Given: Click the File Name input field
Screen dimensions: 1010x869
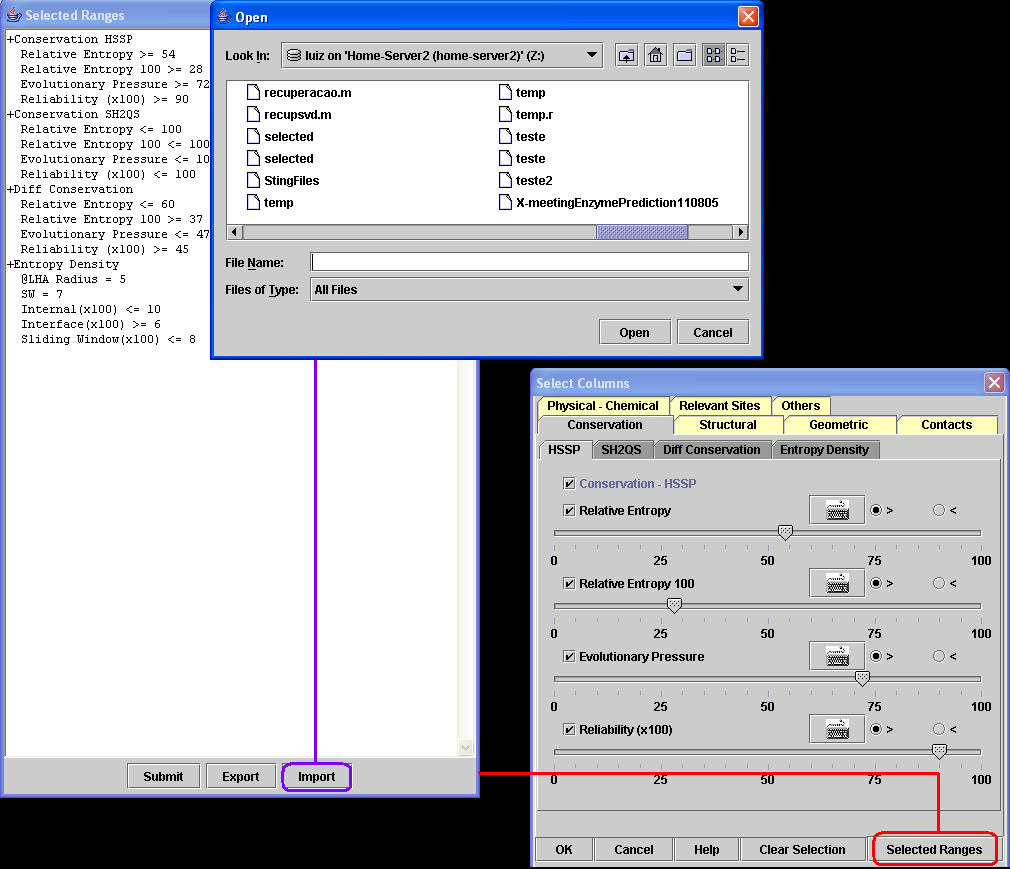Looking at the screenshot, I should [529, 262].
